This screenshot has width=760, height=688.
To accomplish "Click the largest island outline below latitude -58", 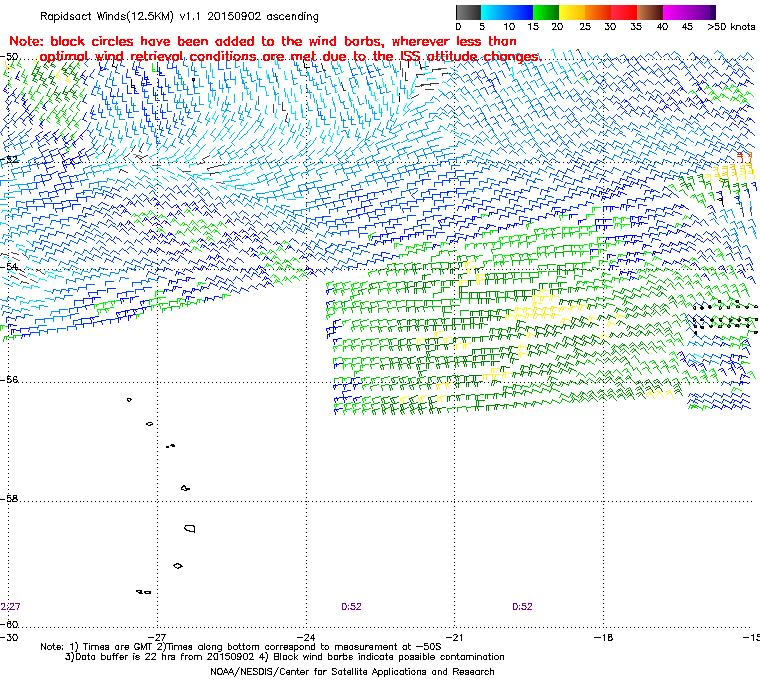I will [190, 528].
